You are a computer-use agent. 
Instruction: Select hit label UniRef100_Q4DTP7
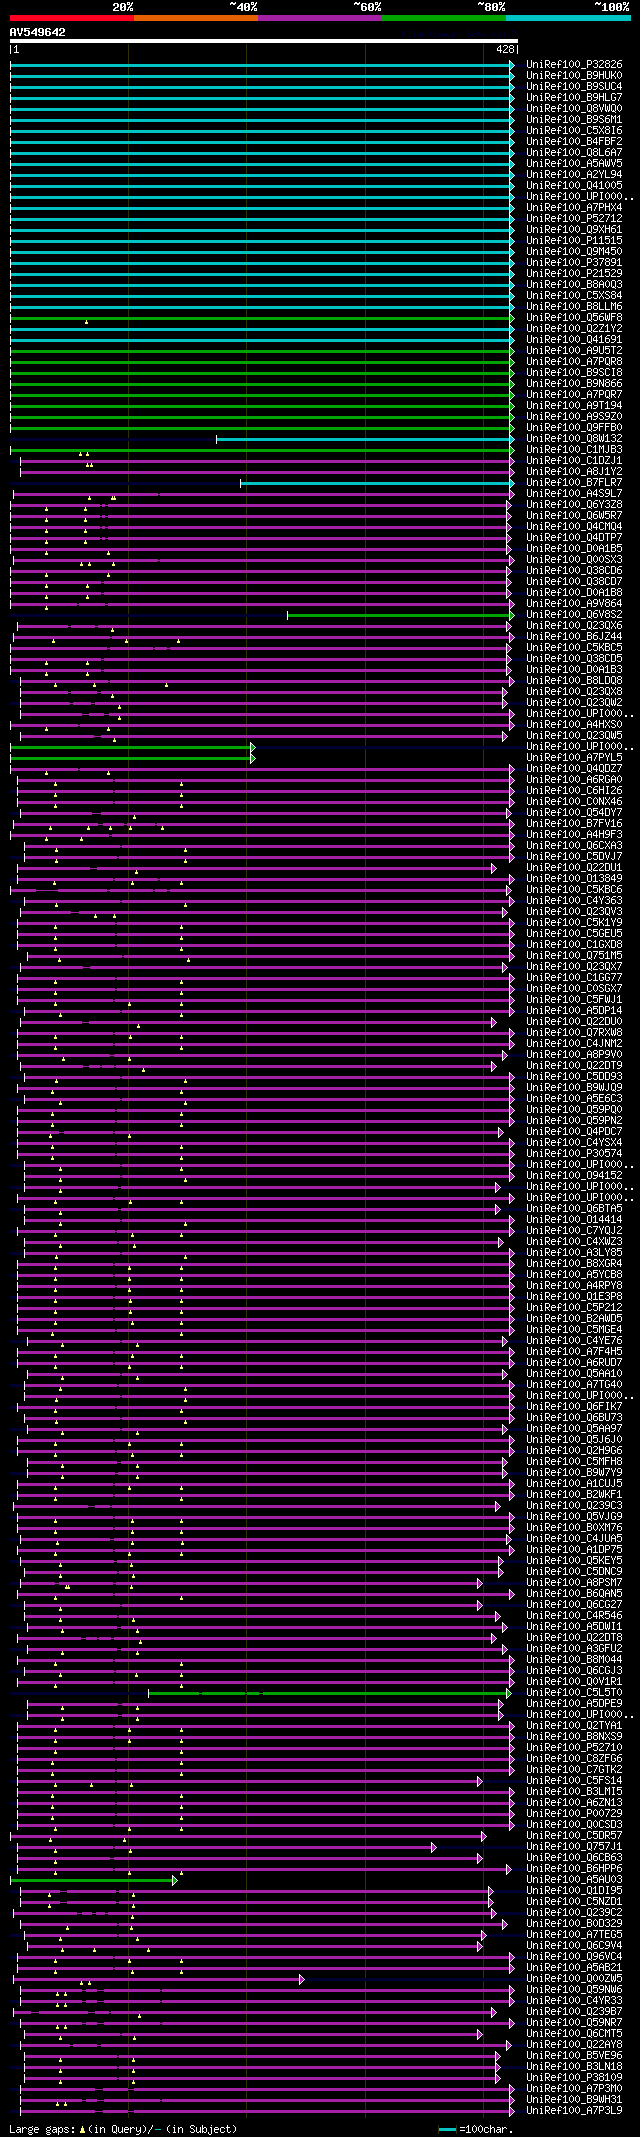tap(574, 538)
